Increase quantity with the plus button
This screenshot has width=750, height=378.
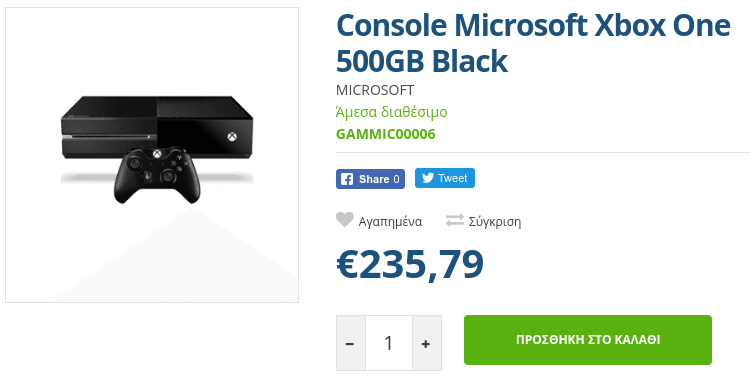coord(427,343)
